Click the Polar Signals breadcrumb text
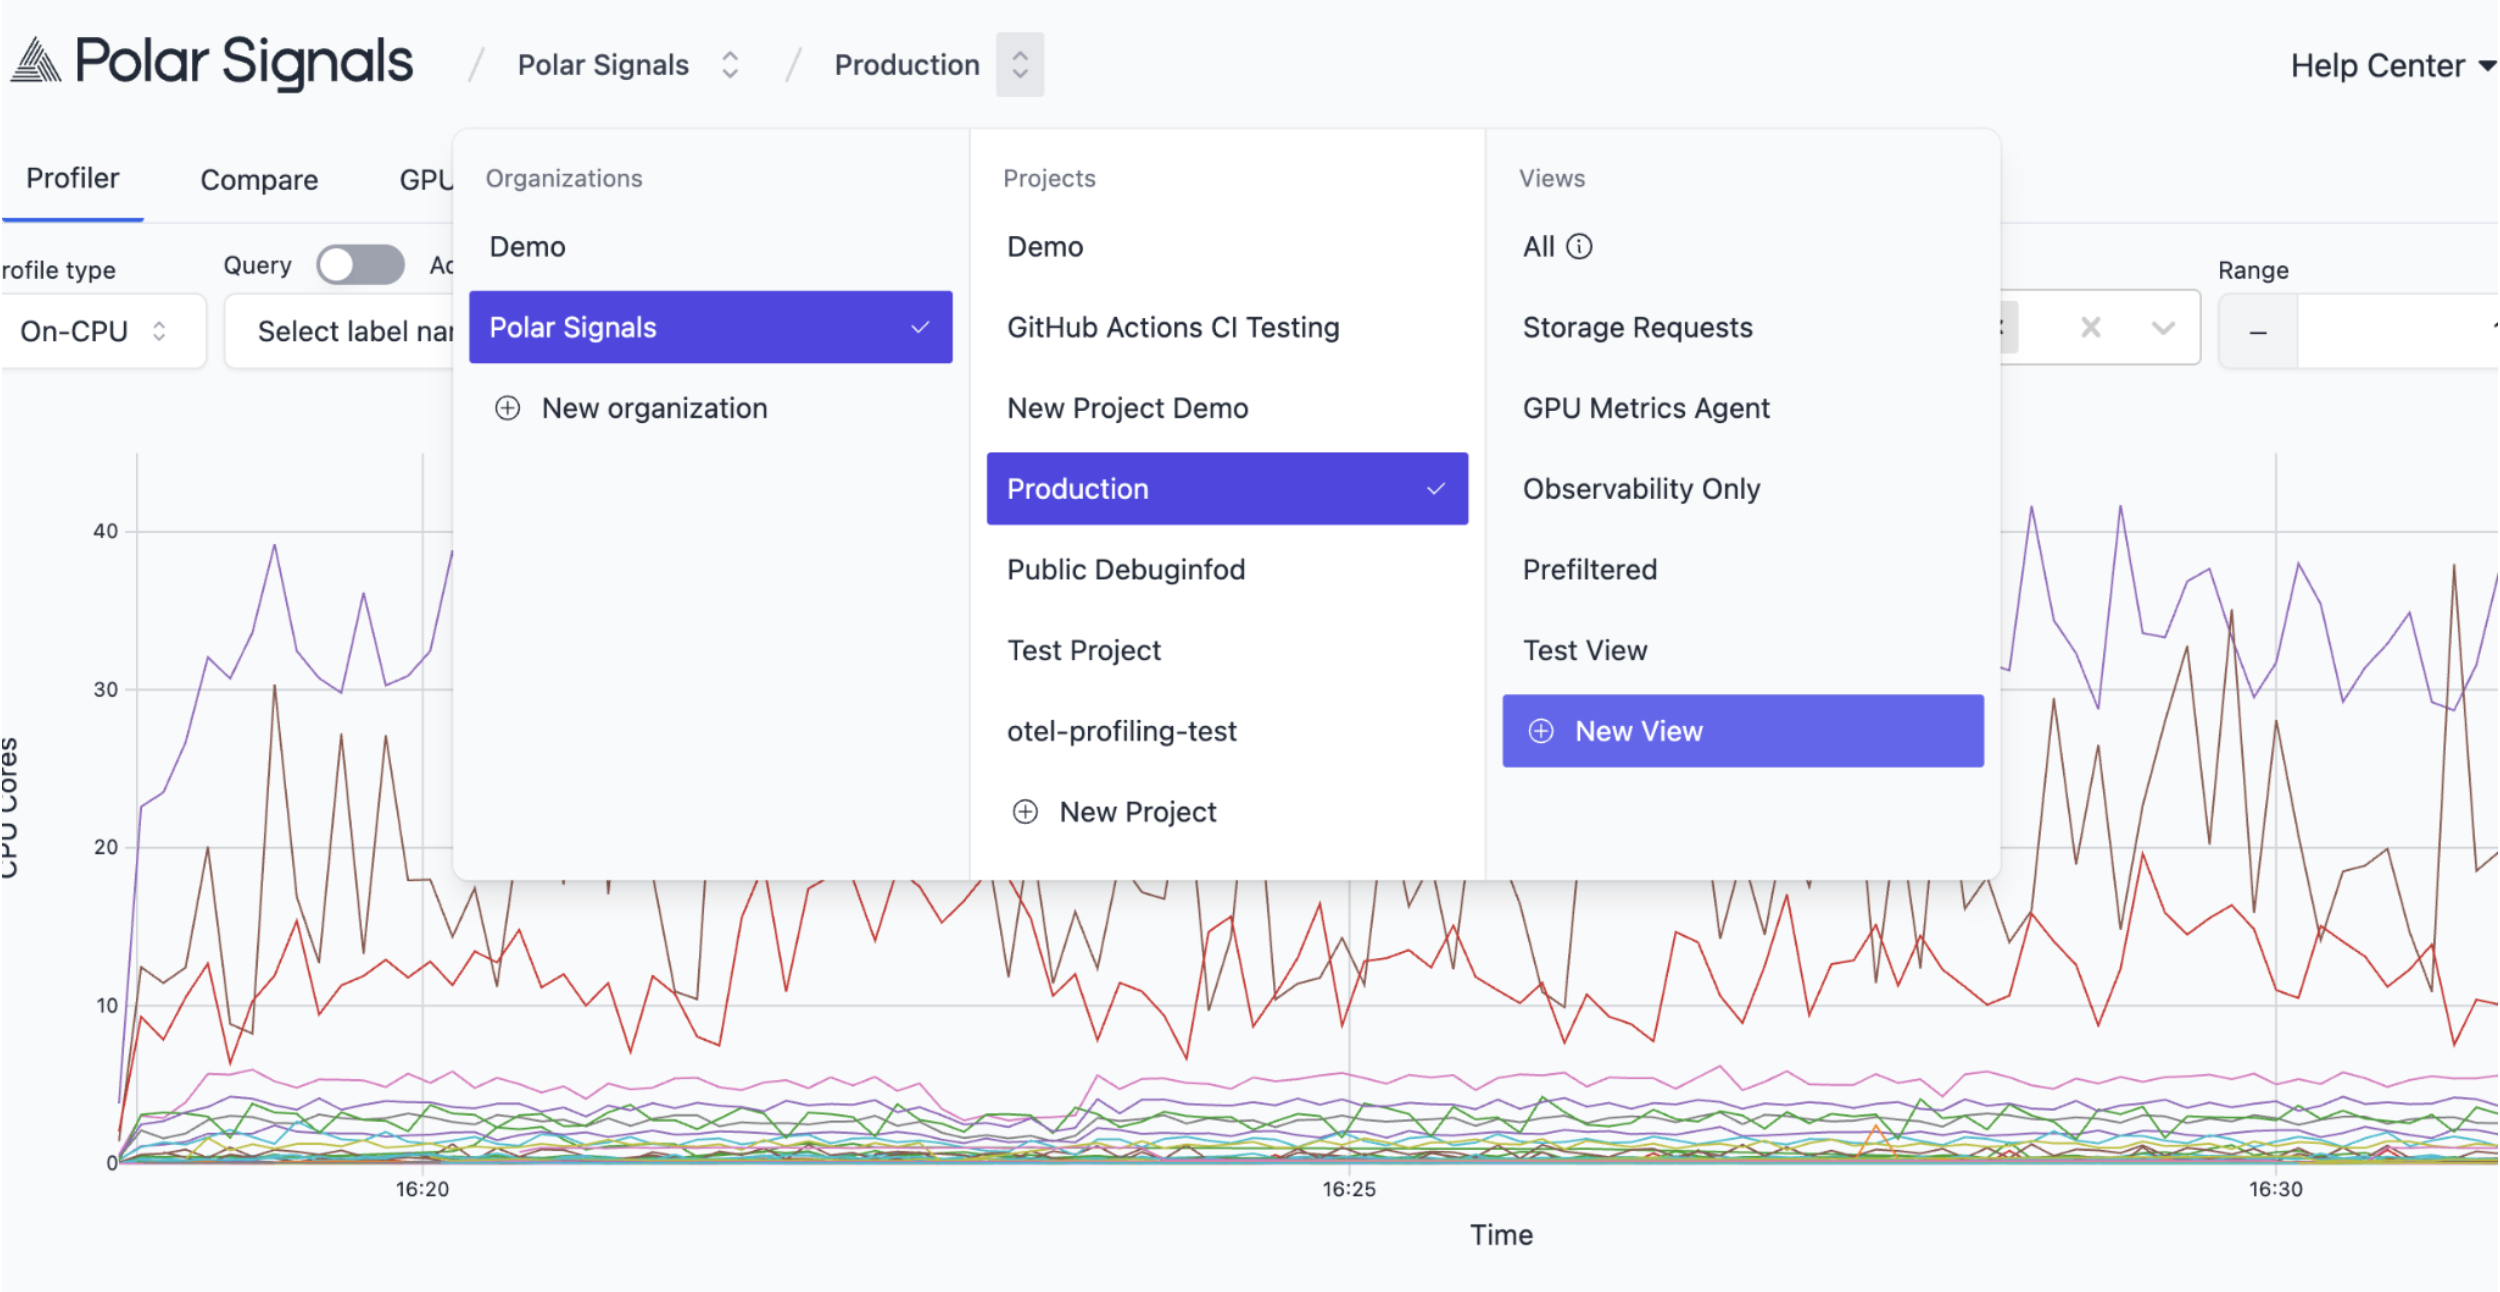Screen dimensions: 2500x1292 tap(603, 65)
